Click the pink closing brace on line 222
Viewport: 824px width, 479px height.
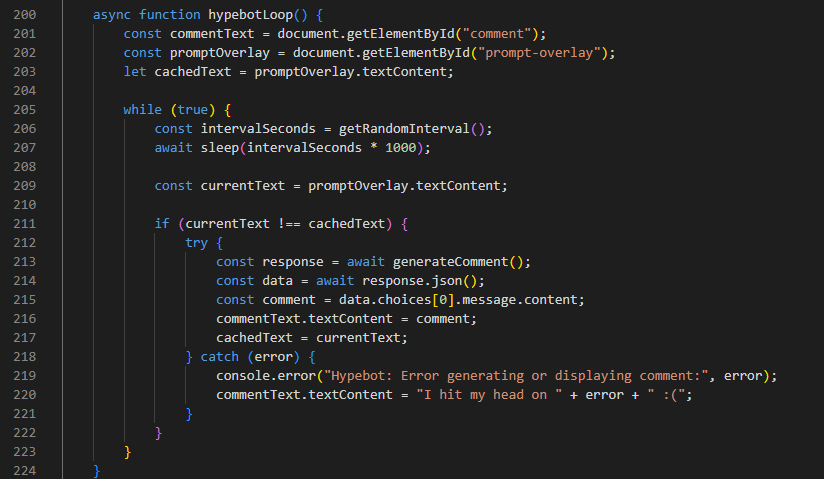(158, 433)
